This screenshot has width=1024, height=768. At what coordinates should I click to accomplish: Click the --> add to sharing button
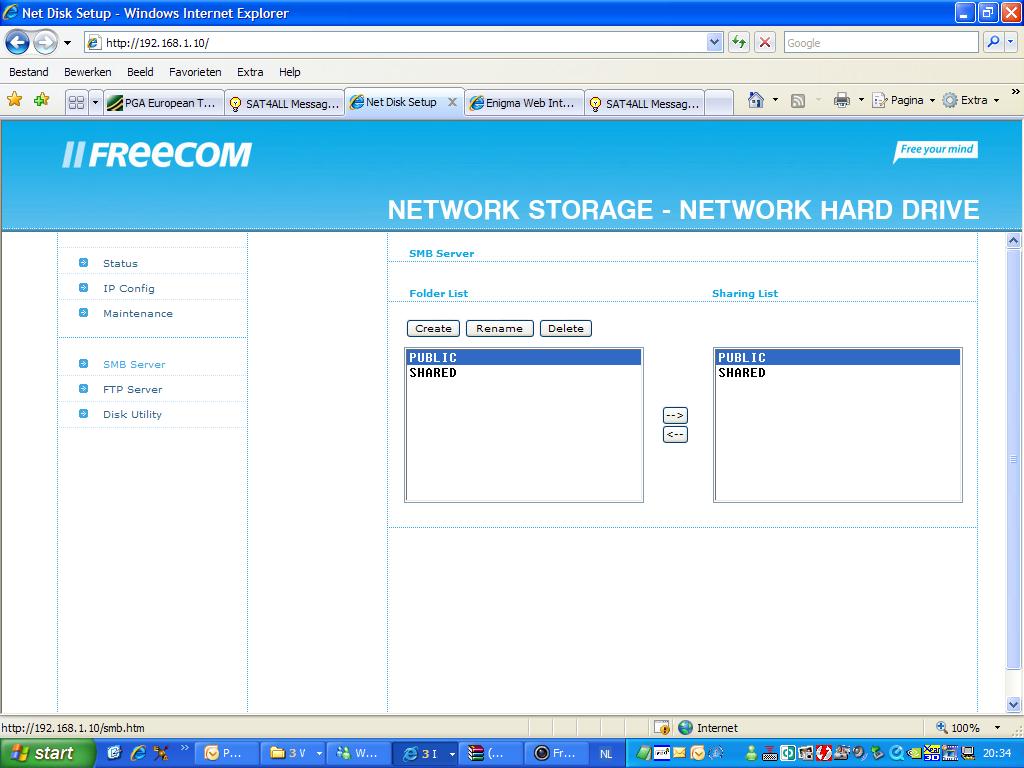click(x=675, y=415)
